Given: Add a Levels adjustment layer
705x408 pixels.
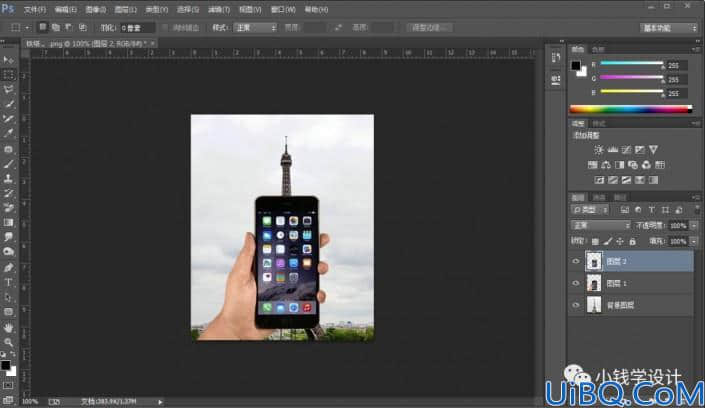Looking at the screenshot, I should tap(612, 150).
